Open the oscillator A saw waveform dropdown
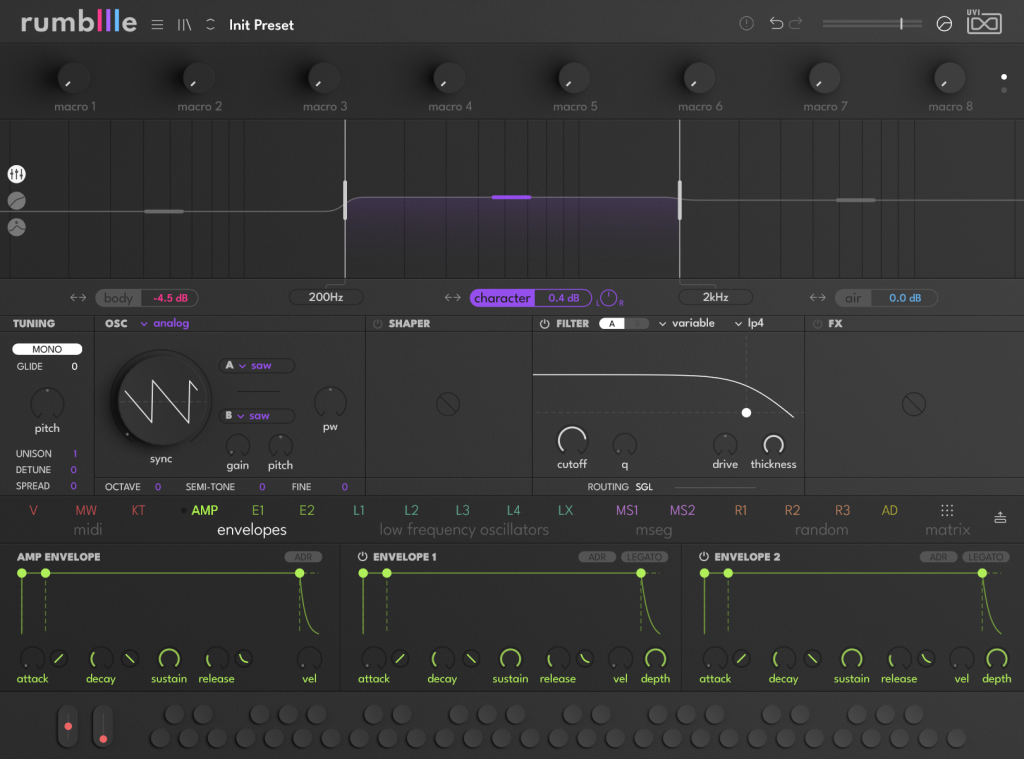This screenshot has width=1024, height=759. point(257,365)
